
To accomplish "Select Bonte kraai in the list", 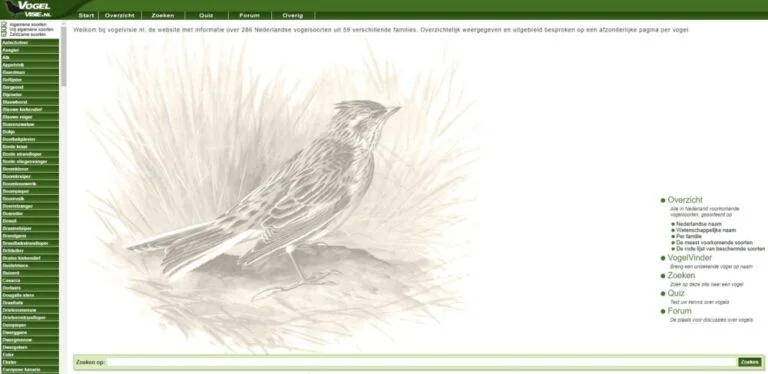I will pyautogui.click(x=29, y=146).
